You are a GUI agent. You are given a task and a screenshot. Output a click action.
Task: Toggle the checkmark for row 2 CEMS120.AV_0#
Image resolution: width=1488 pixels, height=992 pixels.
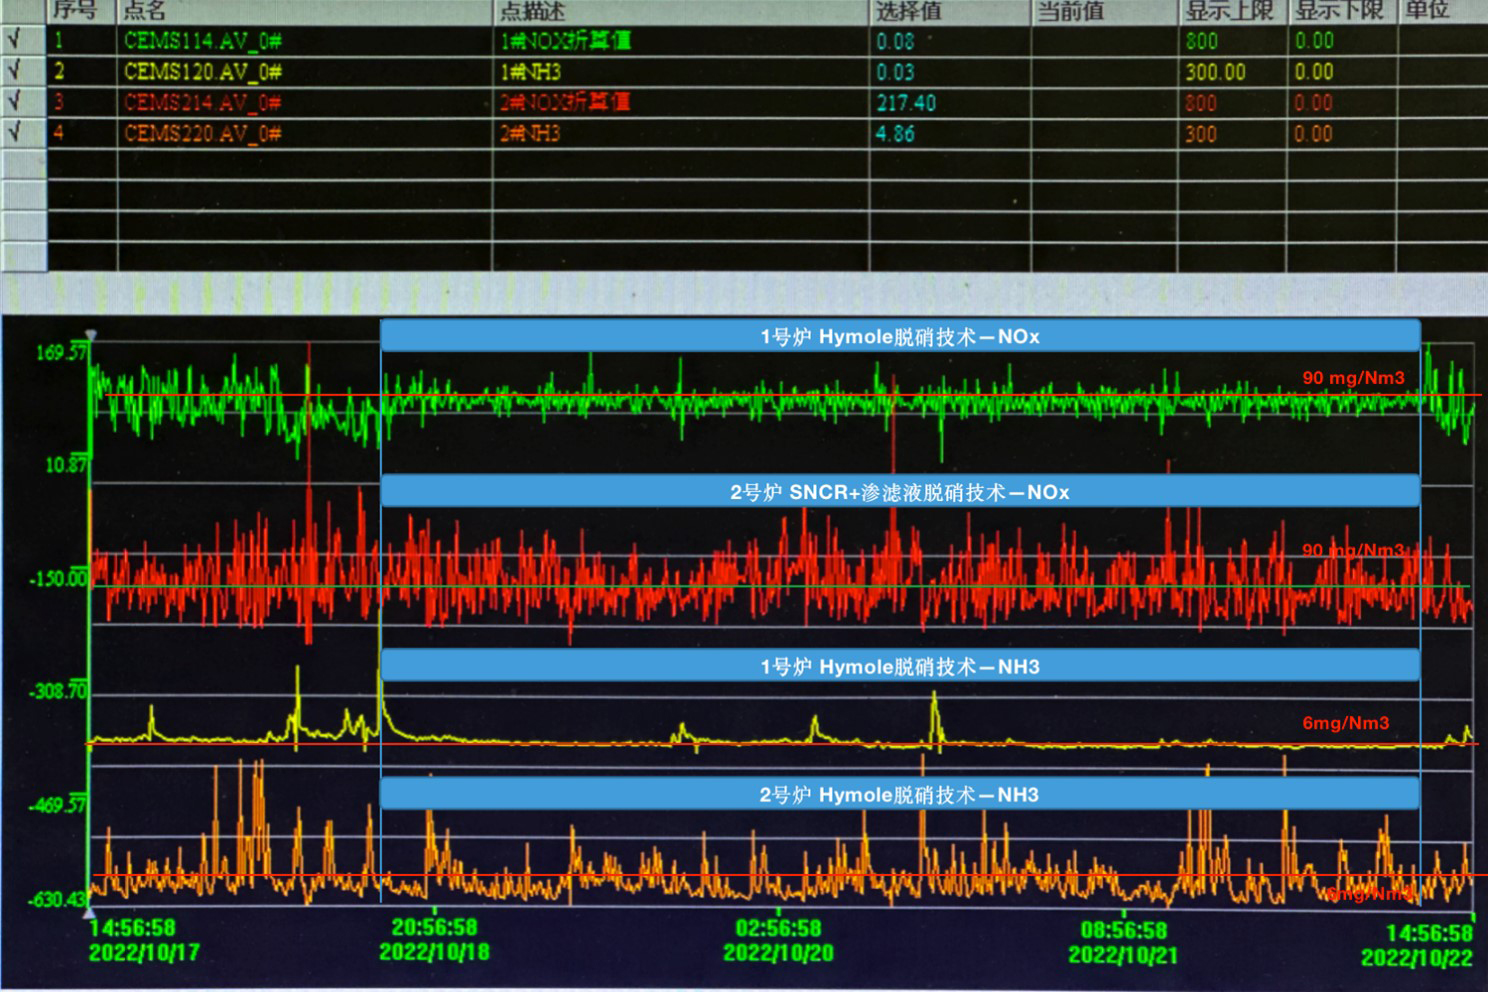[15, 71]
